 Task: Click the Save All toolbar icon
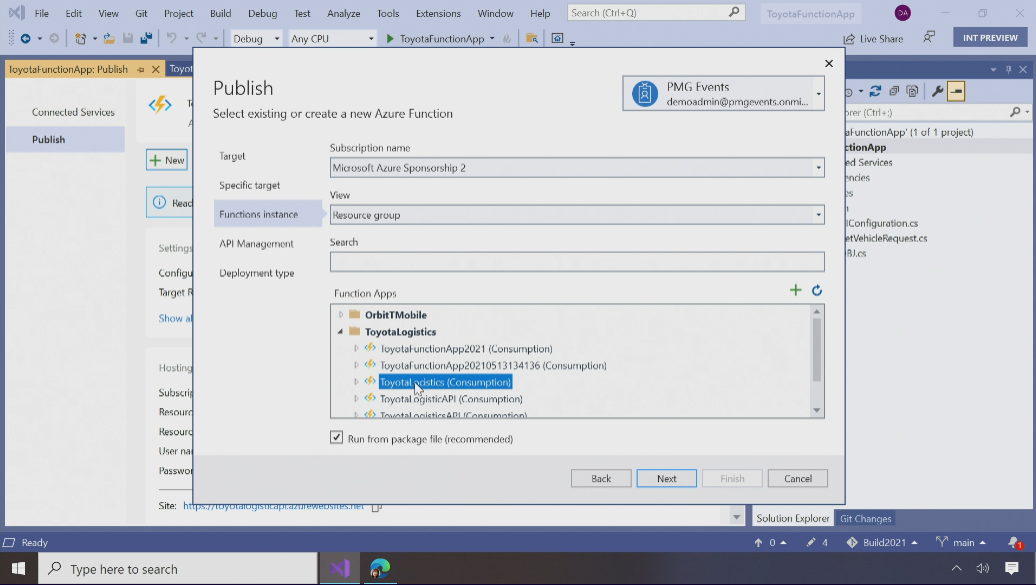pos(146,39)
